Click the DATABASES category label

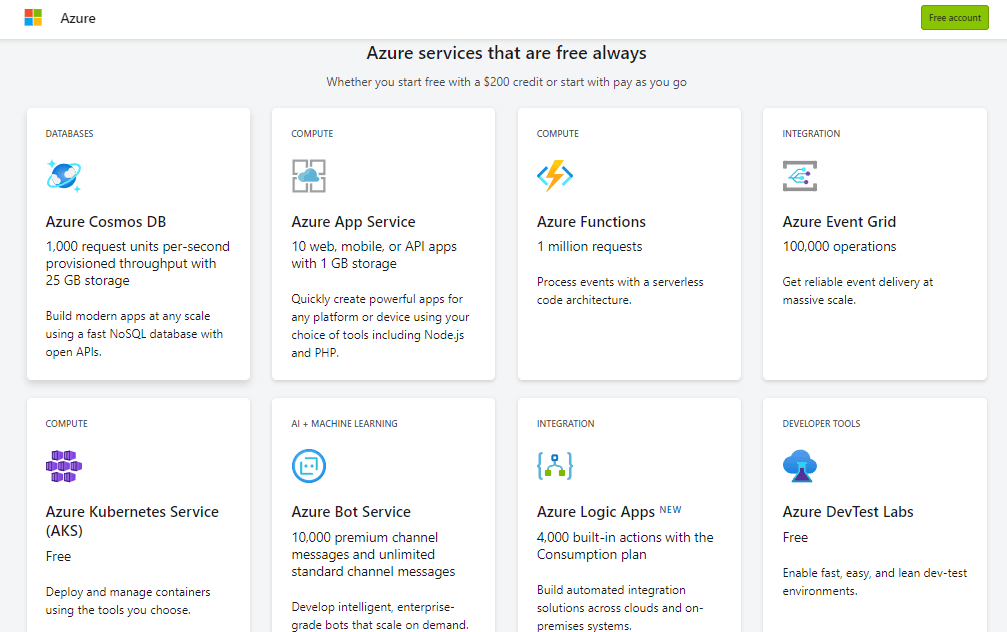coord(69,134)
